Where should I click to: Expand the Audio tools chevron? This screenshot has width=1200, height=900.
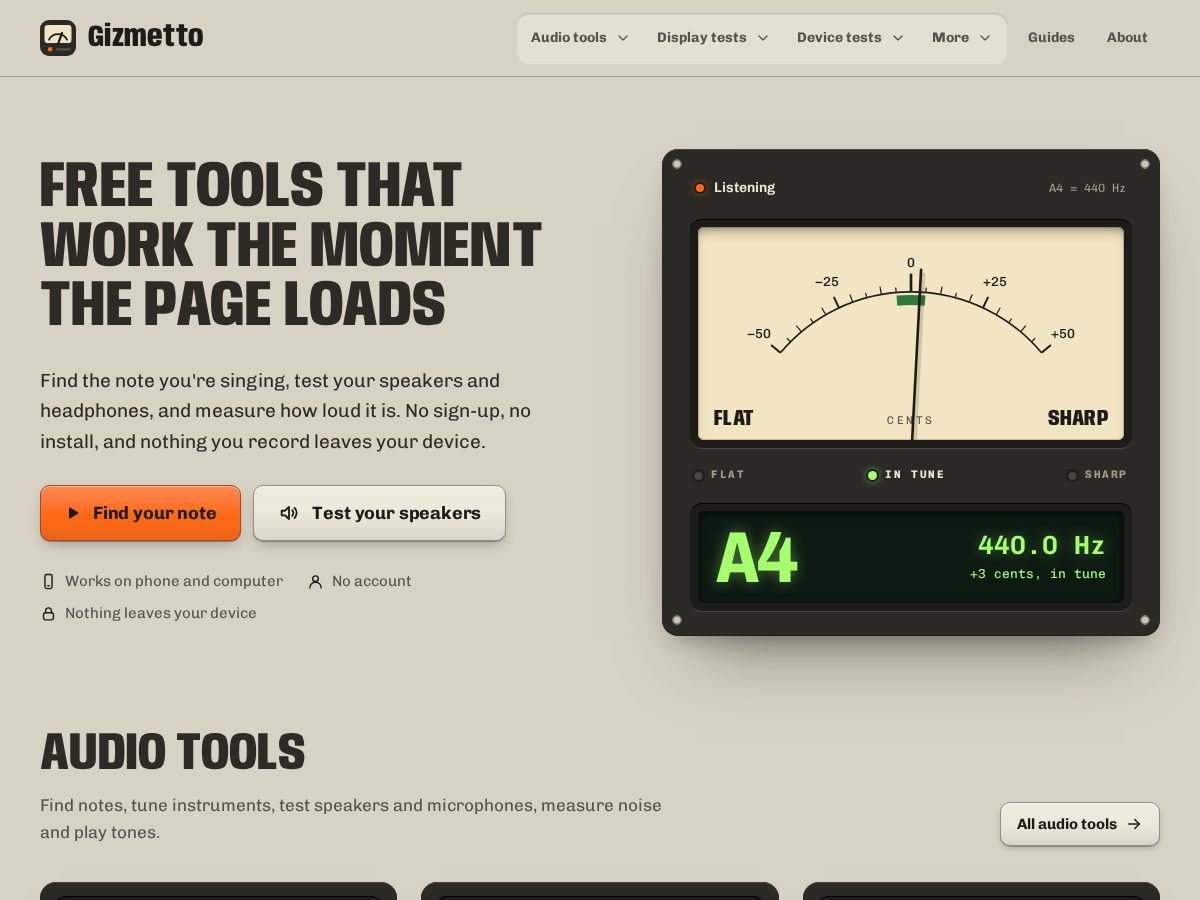pos(623,38)
